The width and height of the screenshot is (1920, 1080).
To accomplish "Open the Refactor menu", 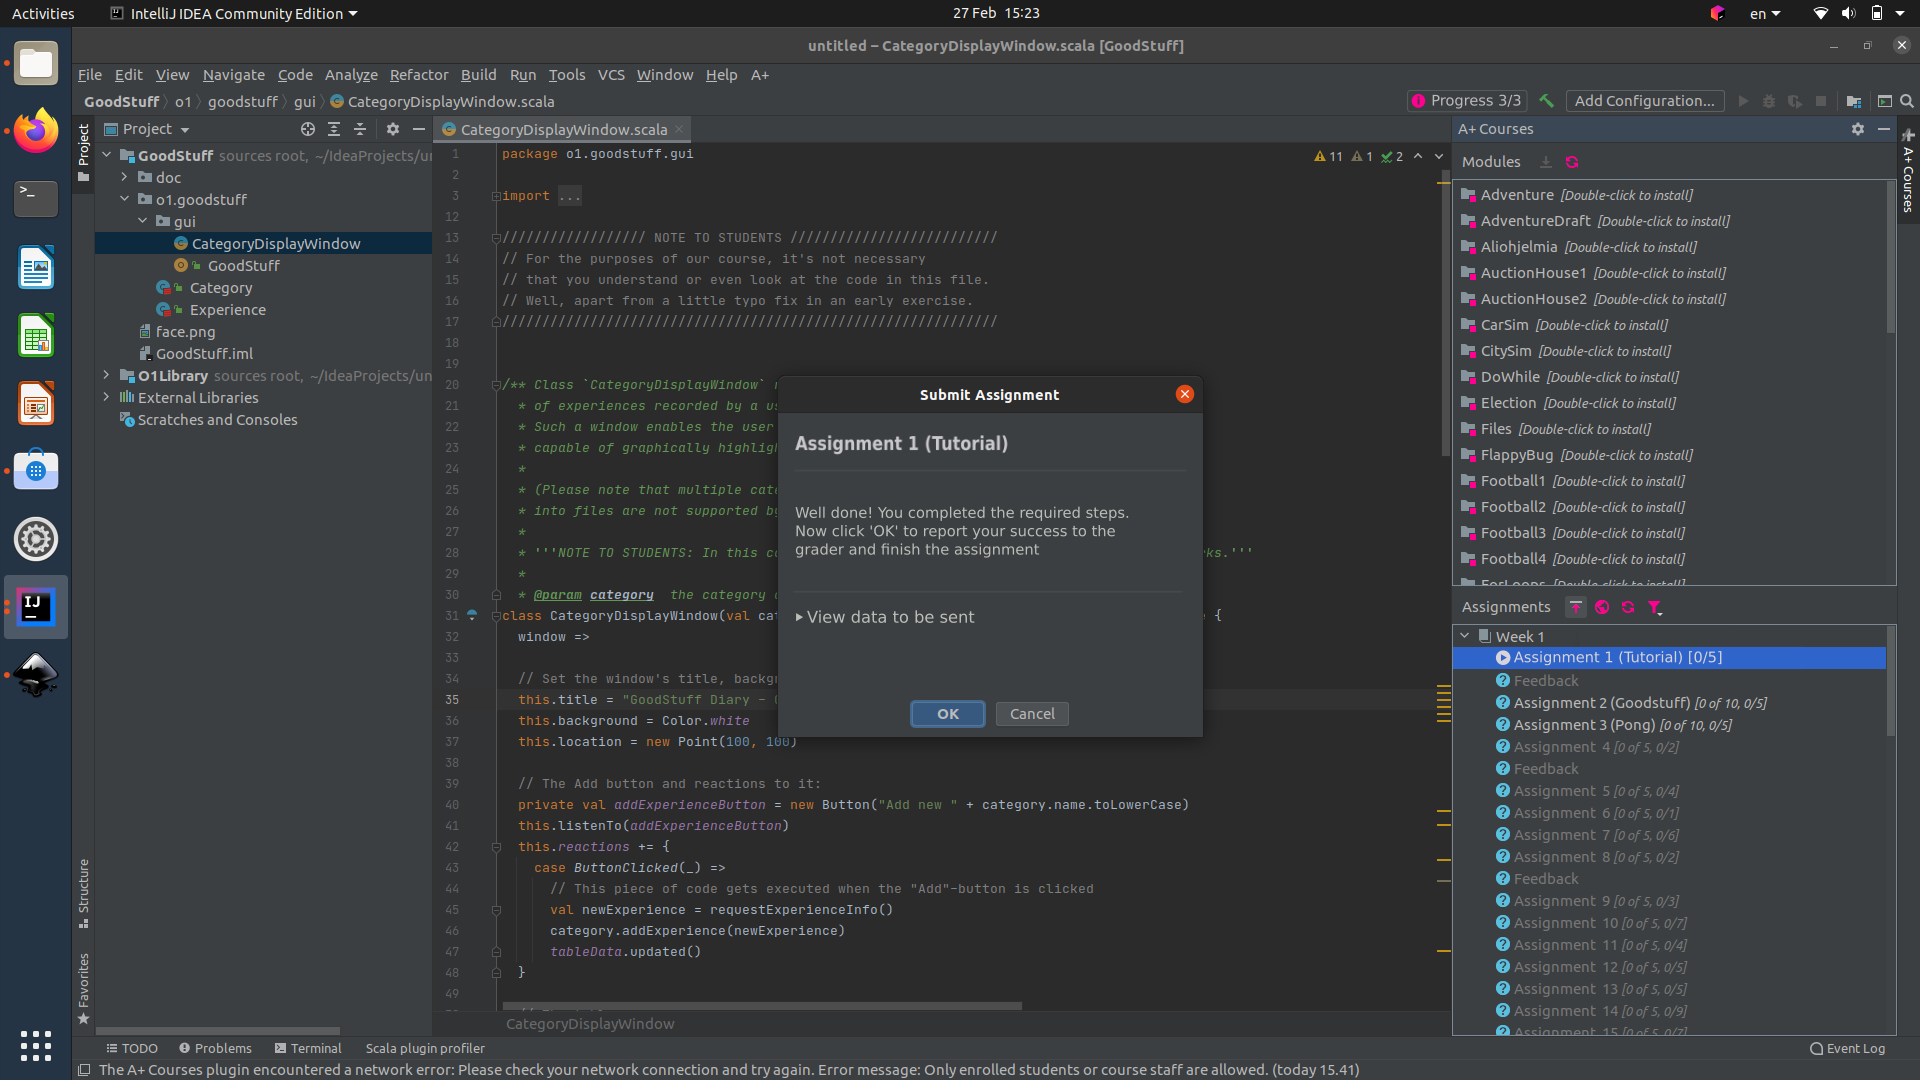I will [418, 75].
